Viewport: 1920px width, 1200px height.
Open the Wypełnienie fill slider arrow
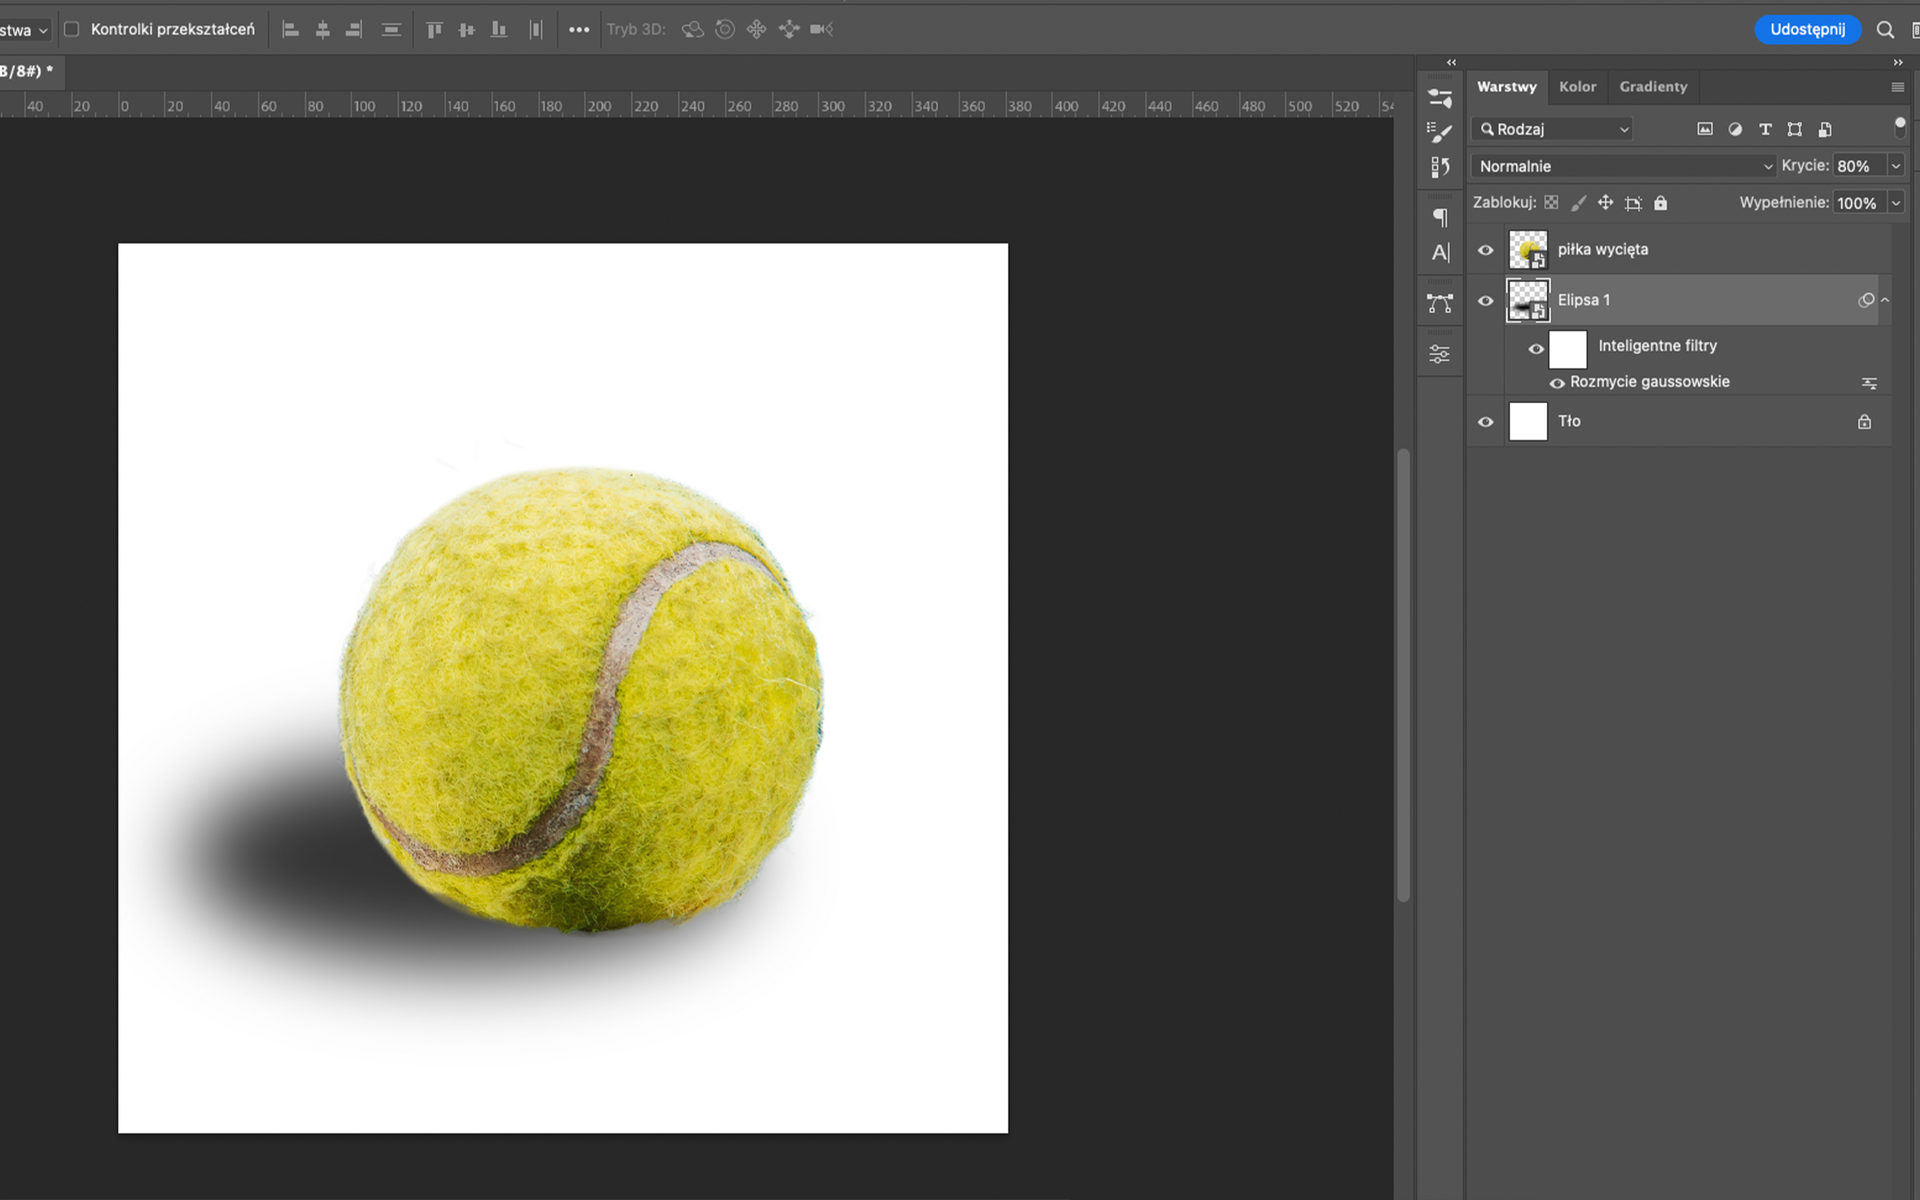click(x=1895, y=203)
